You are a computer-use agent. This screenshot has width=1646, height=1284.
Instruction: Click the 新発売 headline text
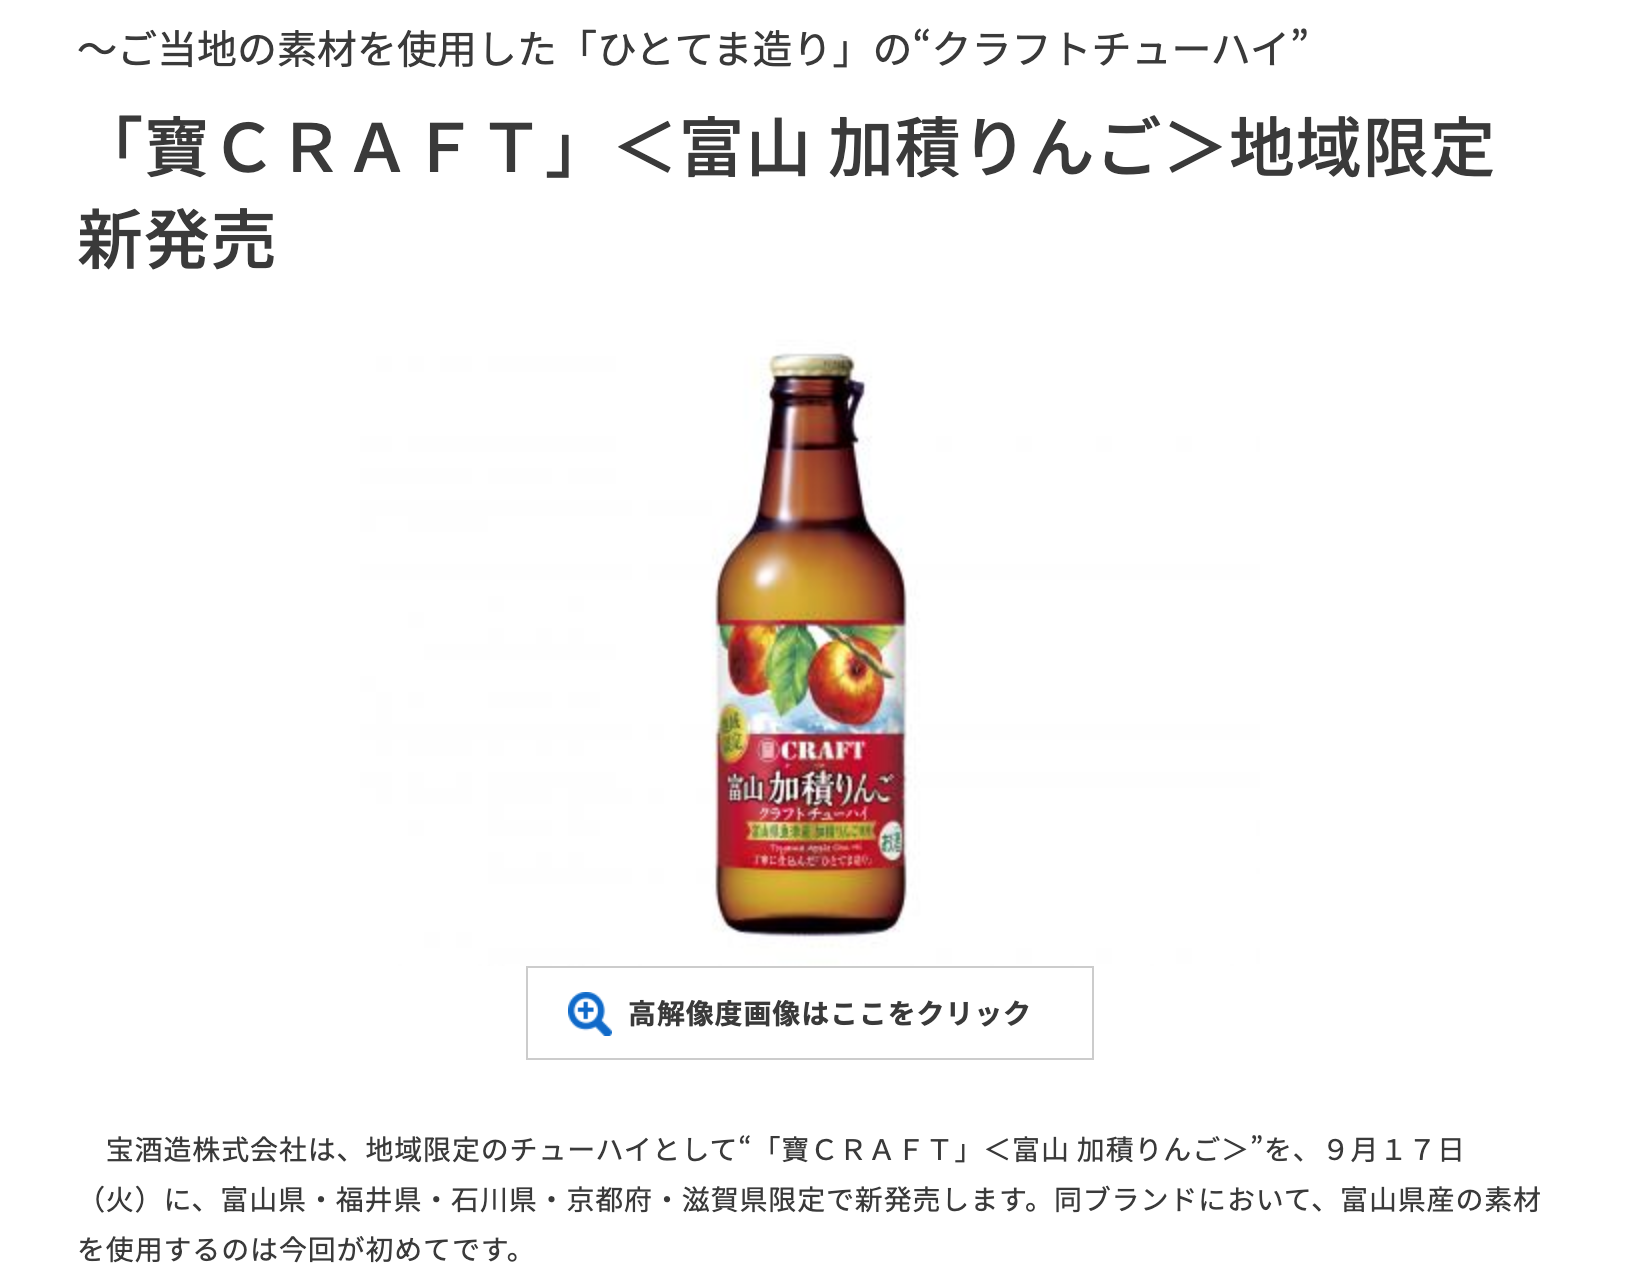(x=177, y=240)
